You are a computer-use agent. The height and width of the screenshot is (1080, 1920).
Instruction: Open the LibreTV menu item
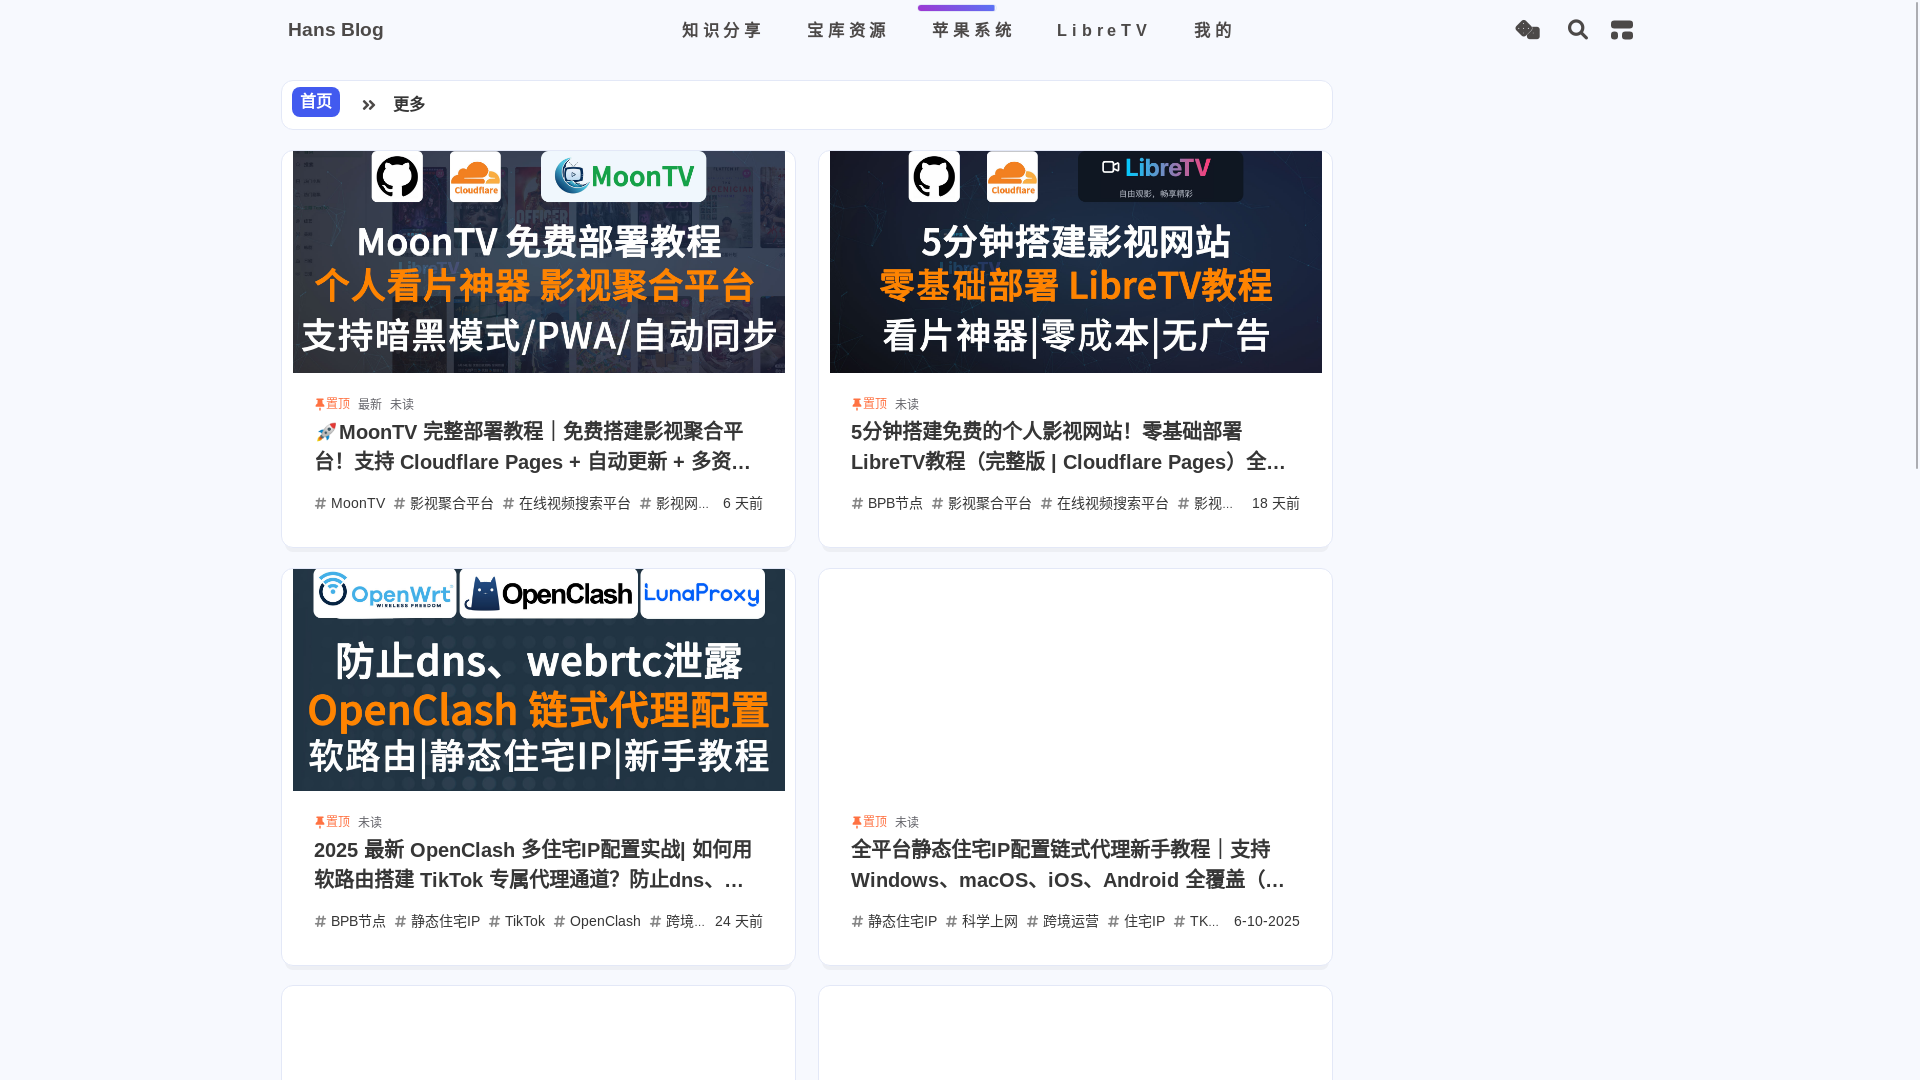click(1103, 30)
